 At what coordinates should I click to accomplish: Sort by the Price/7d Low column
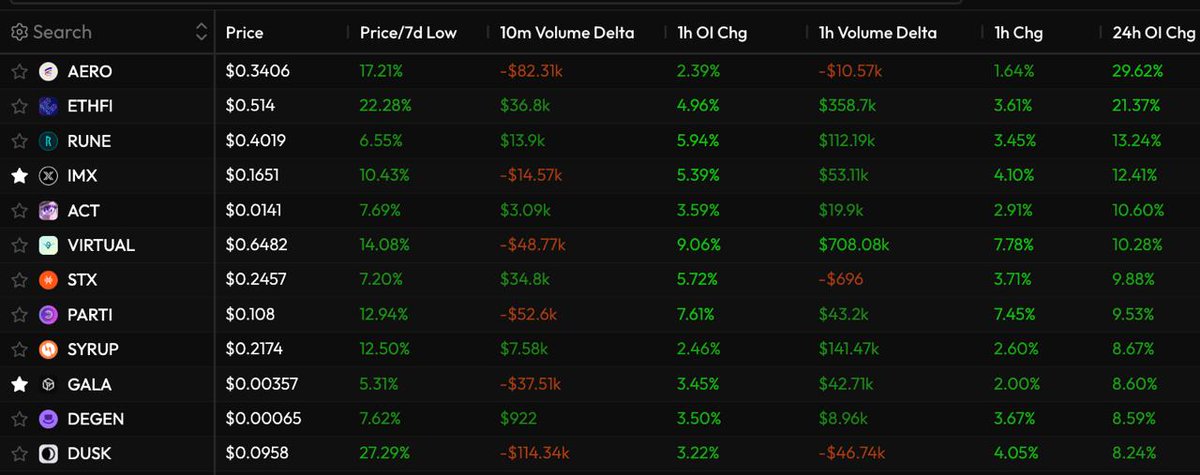(x=408, y=33)
